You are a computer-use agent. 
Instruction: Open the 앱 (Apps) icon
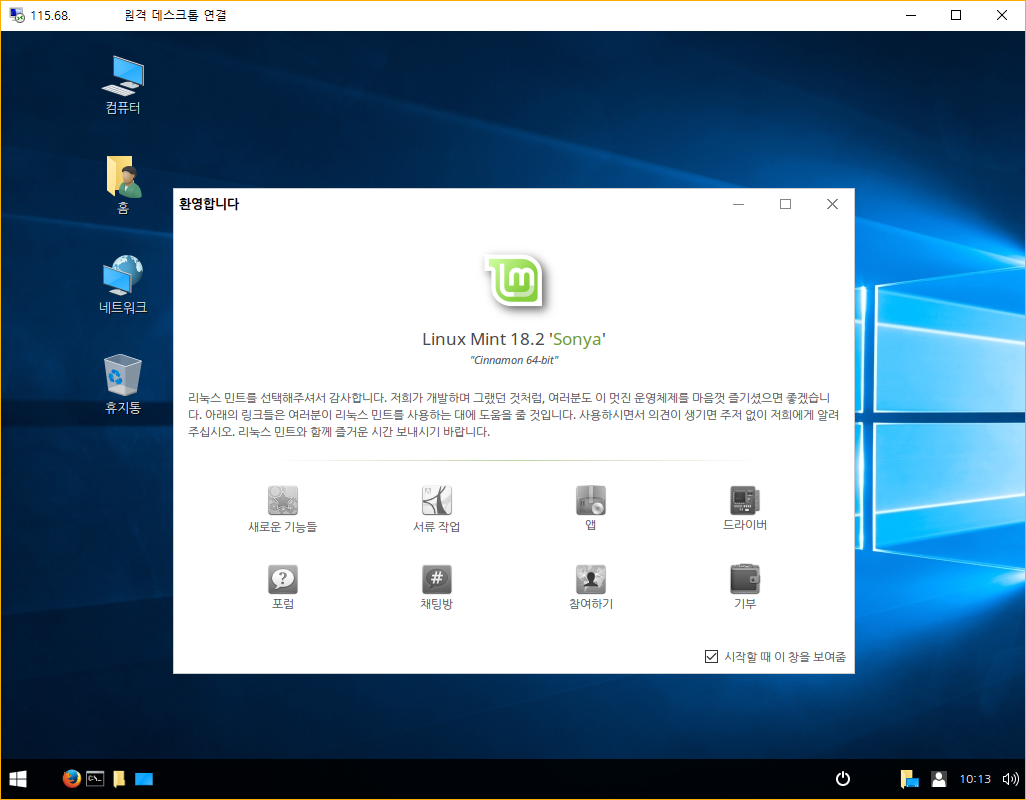tap(590, 500)
